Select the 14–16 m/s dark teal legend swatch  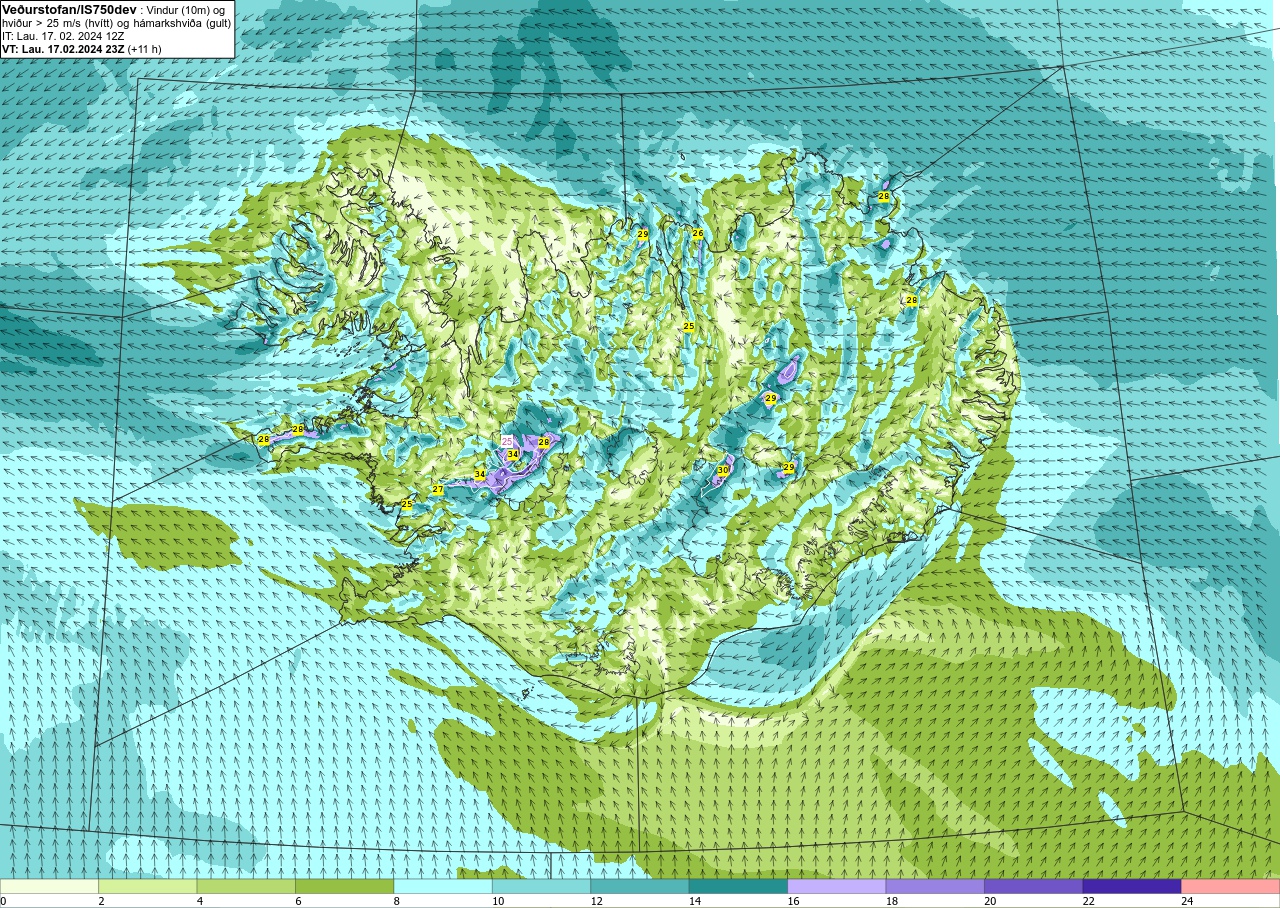(738, 886)
